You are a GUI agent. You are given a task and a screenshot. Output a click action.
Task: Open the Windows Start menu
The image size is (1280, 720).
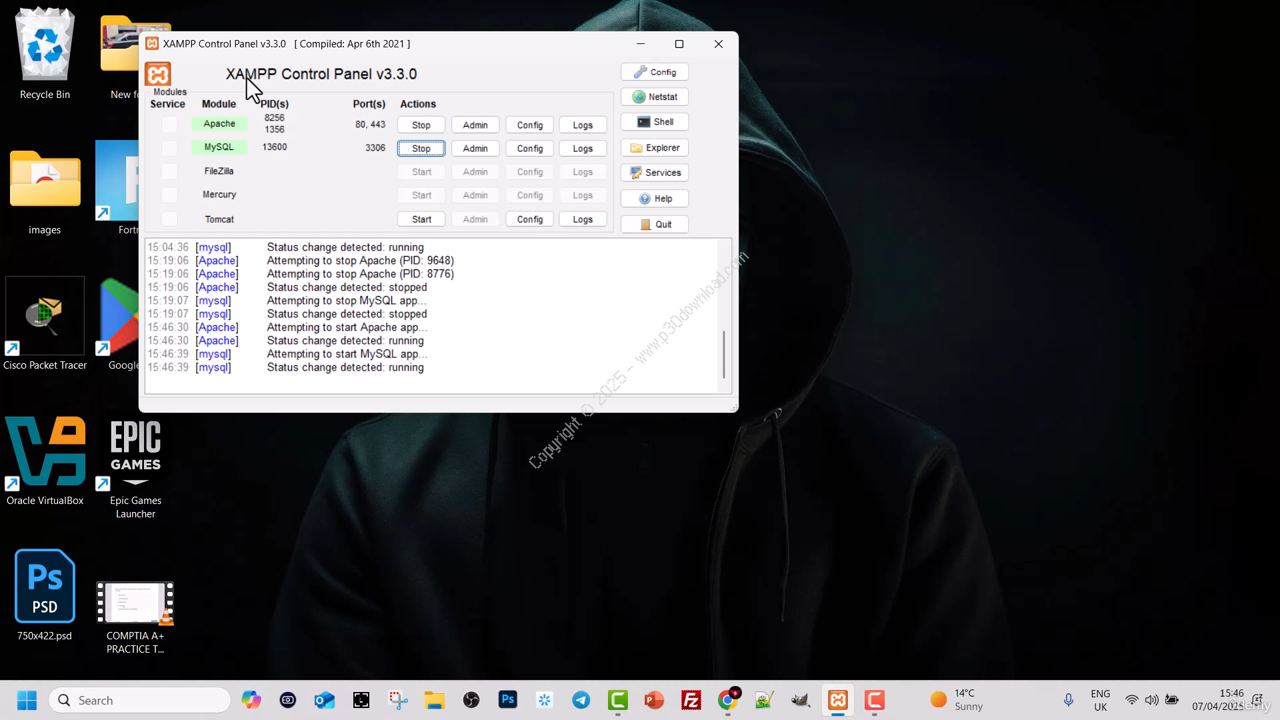[x=27, y=700]
